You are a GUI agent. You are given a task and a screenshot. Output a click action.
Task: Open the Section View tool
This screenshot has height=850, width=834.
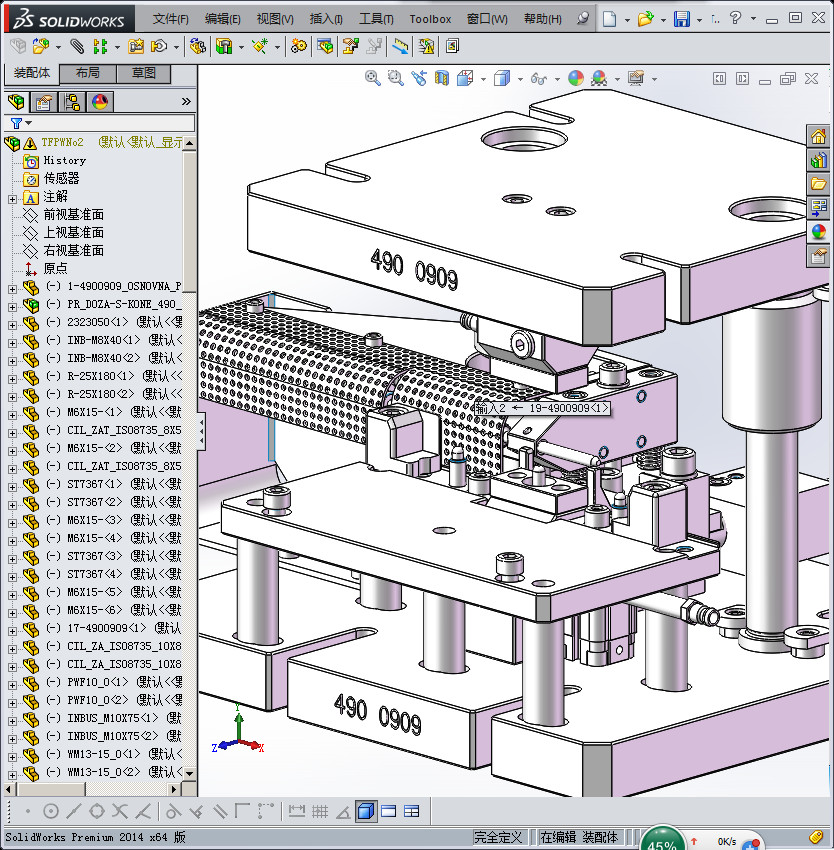click(441, 78)
